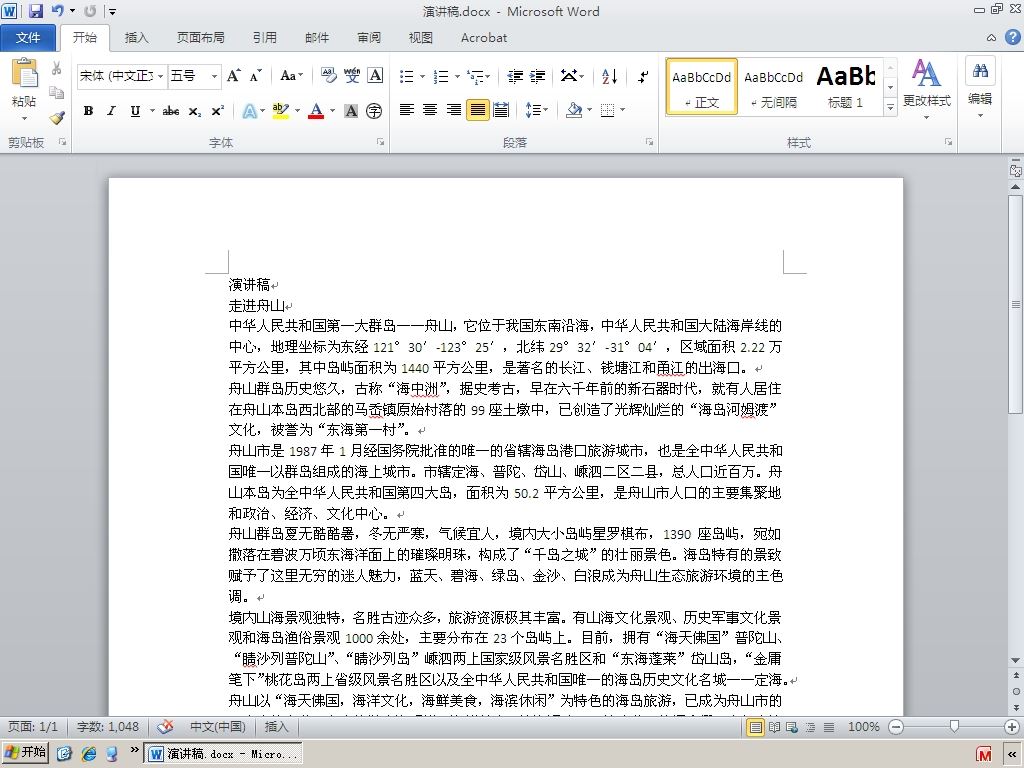Click the Increase Indent icon
The width and height of the screenshot is (1024, 768).
[x=537, y=76]
